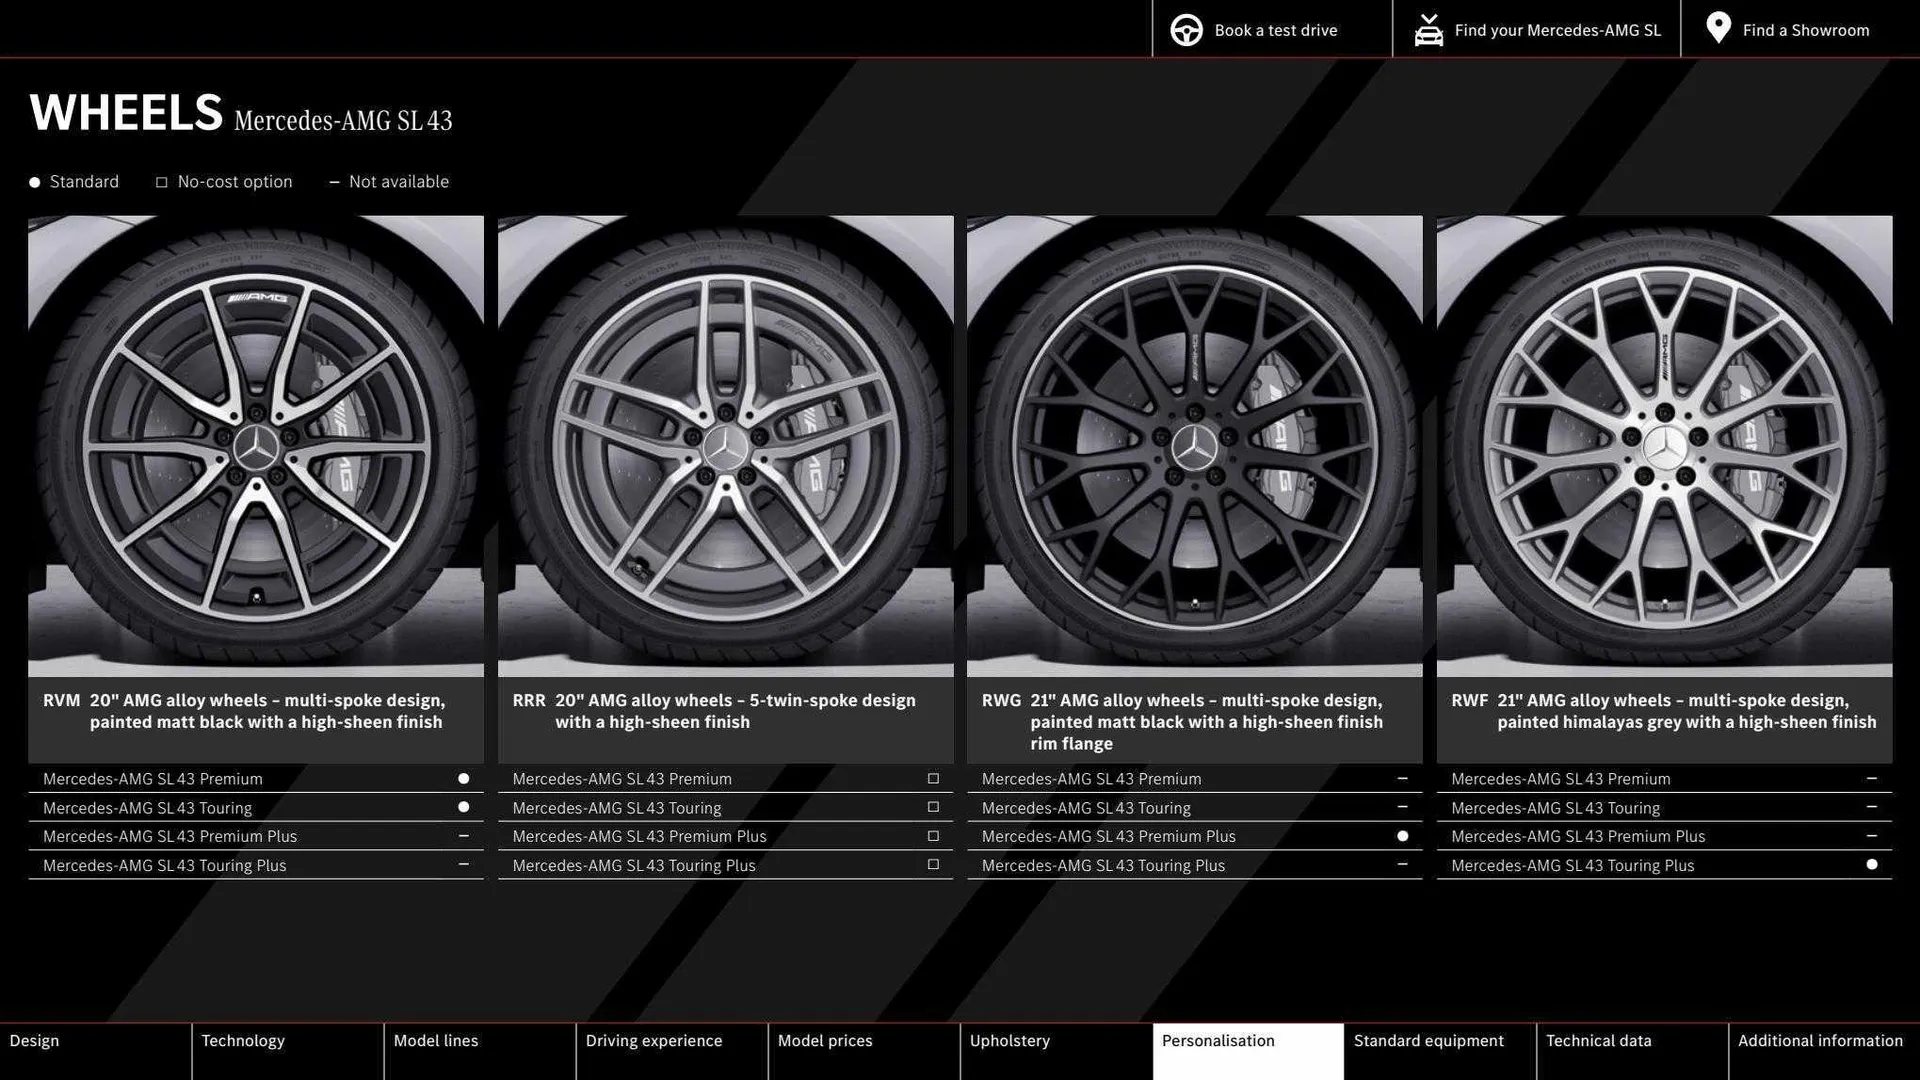Screen dimensions: 1920x1080
Task: Click the car transporter icon near top navigation
Action: 1429,29
